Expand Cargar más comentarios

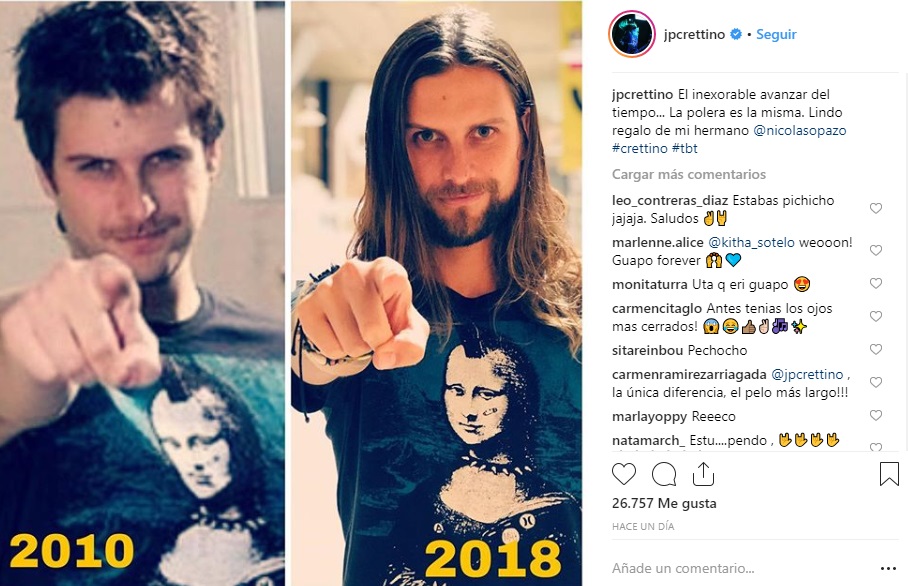[689, 174]
